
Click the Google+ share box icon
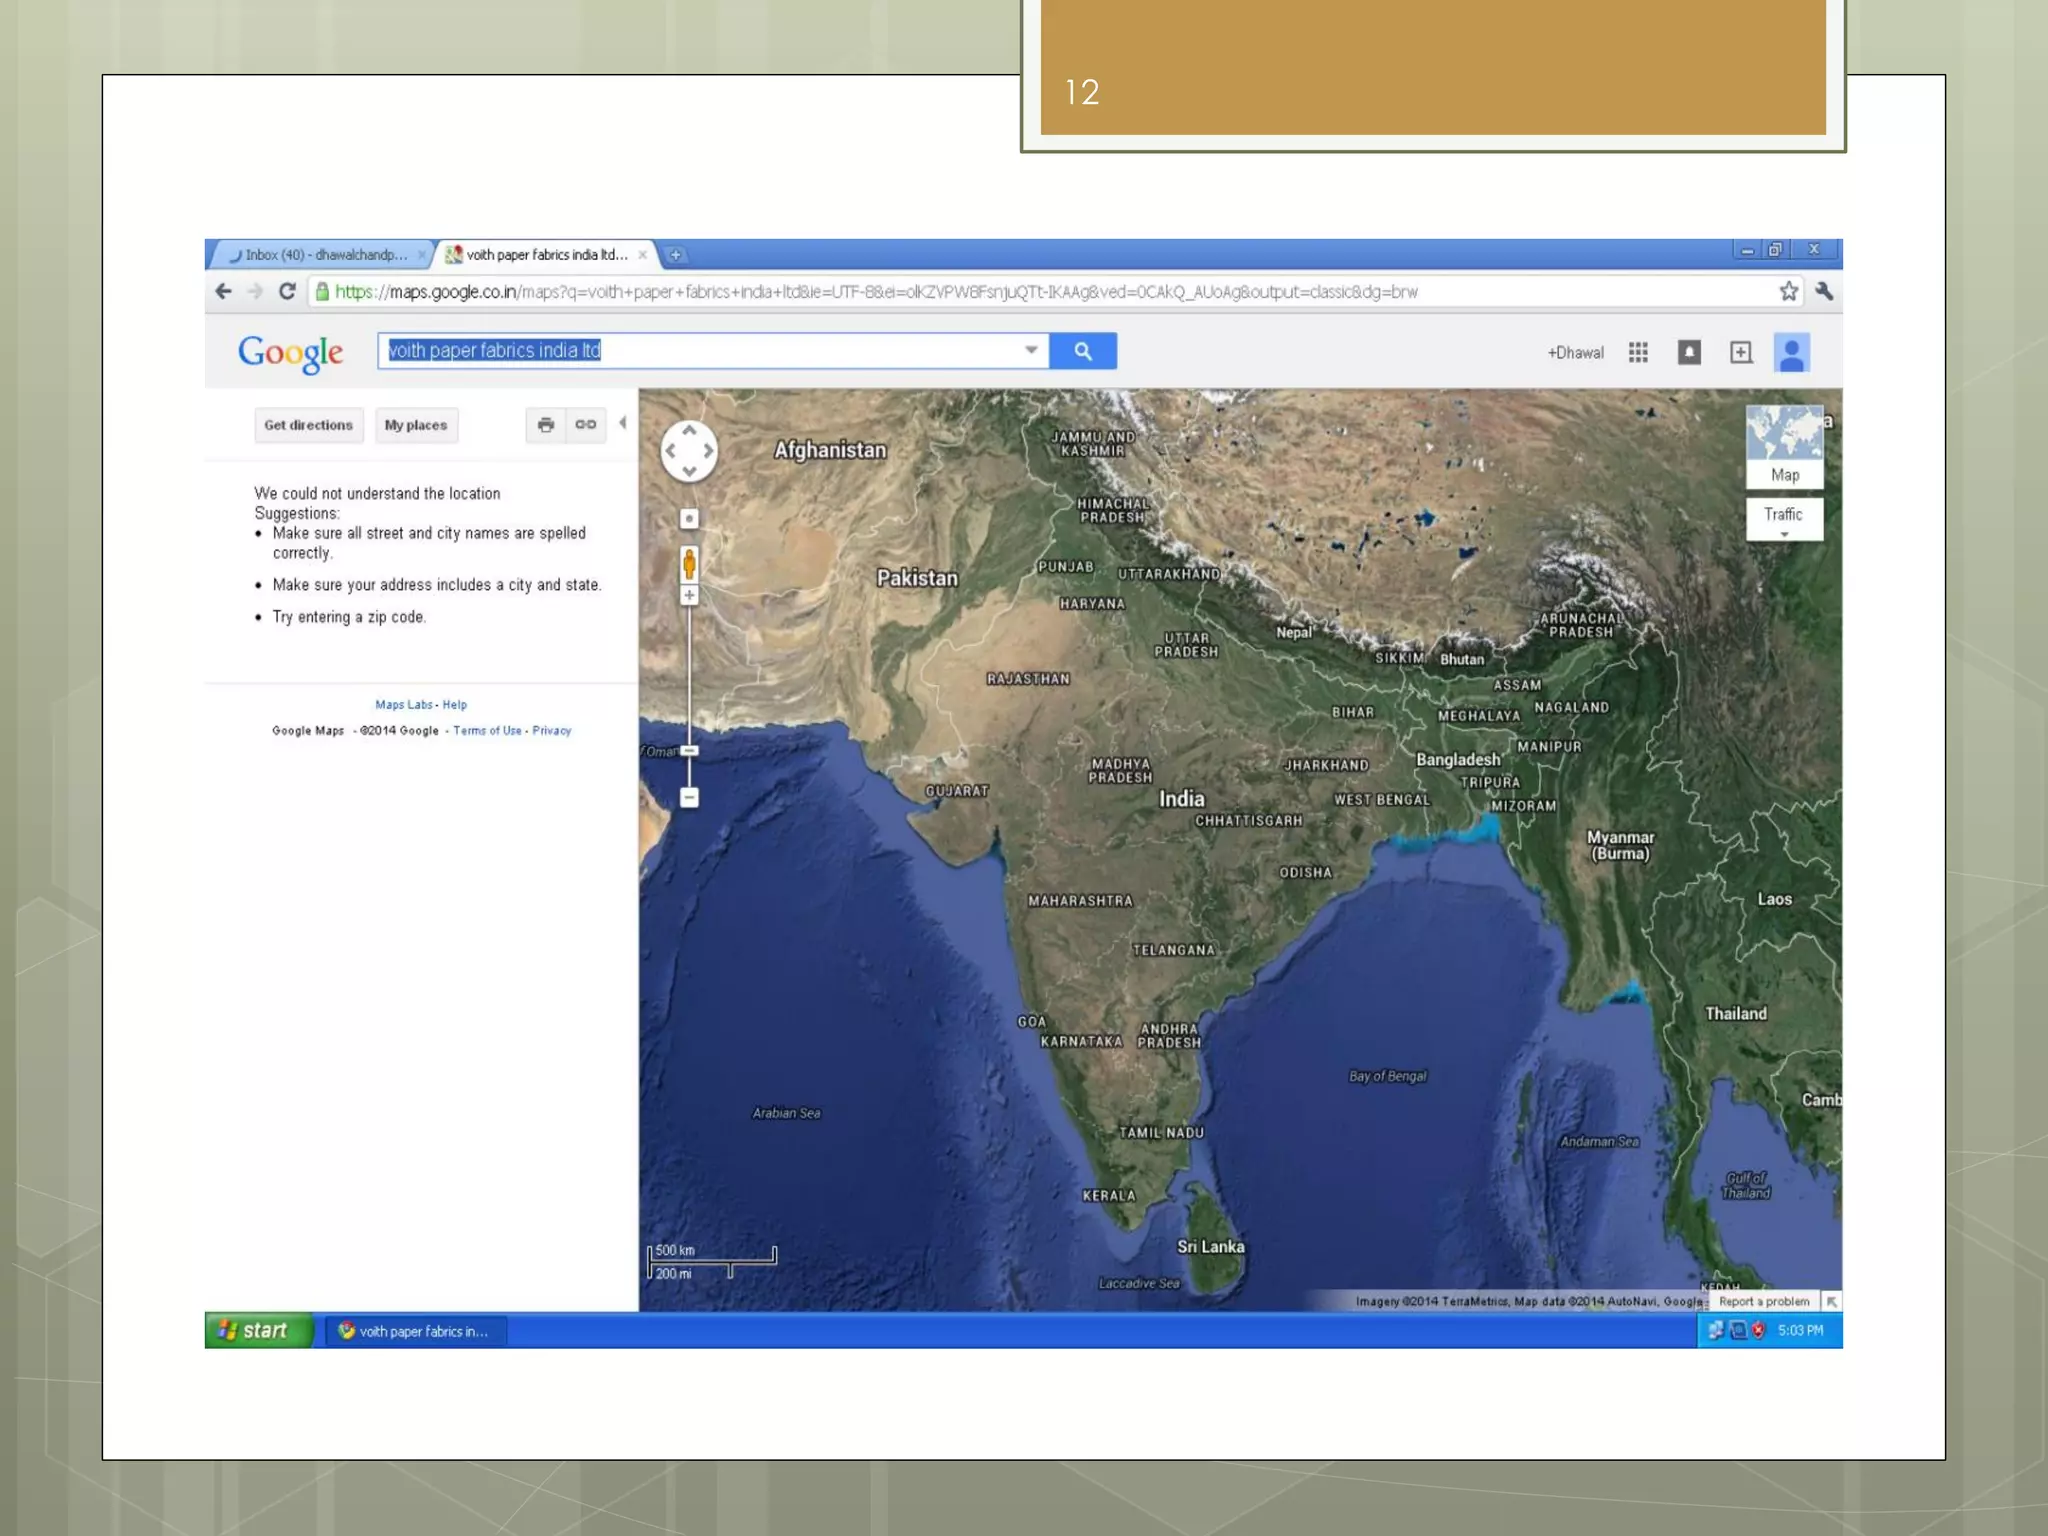pos(1740,352)
